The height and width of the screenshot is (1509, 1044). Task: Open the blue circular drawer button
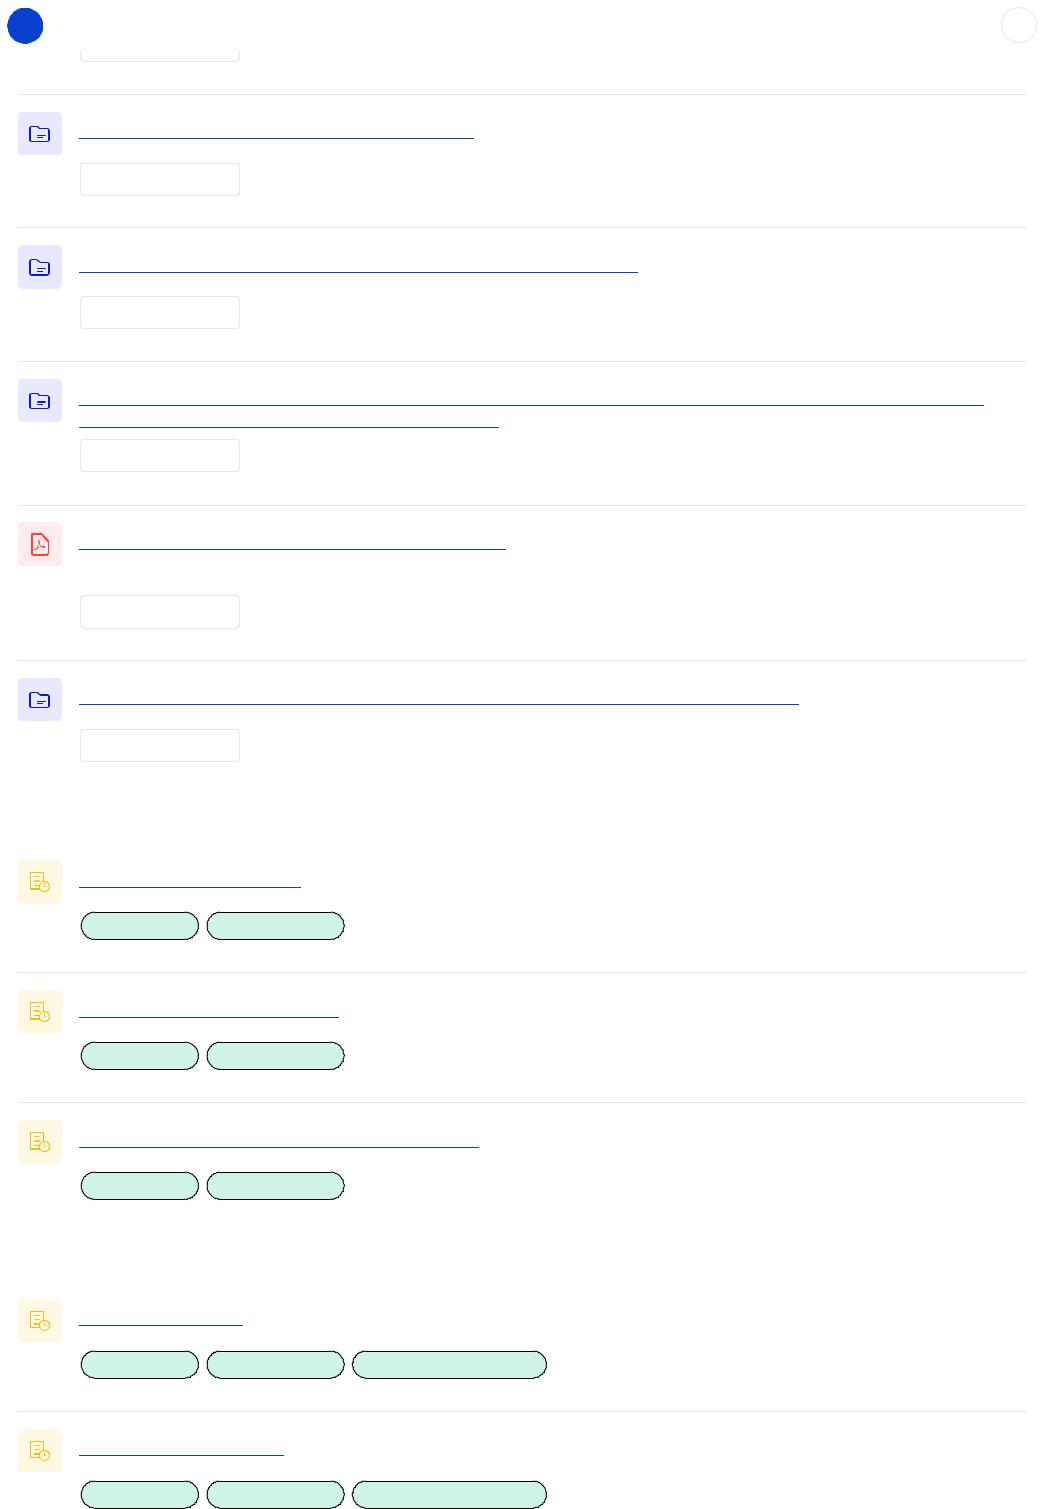point(25,26)
